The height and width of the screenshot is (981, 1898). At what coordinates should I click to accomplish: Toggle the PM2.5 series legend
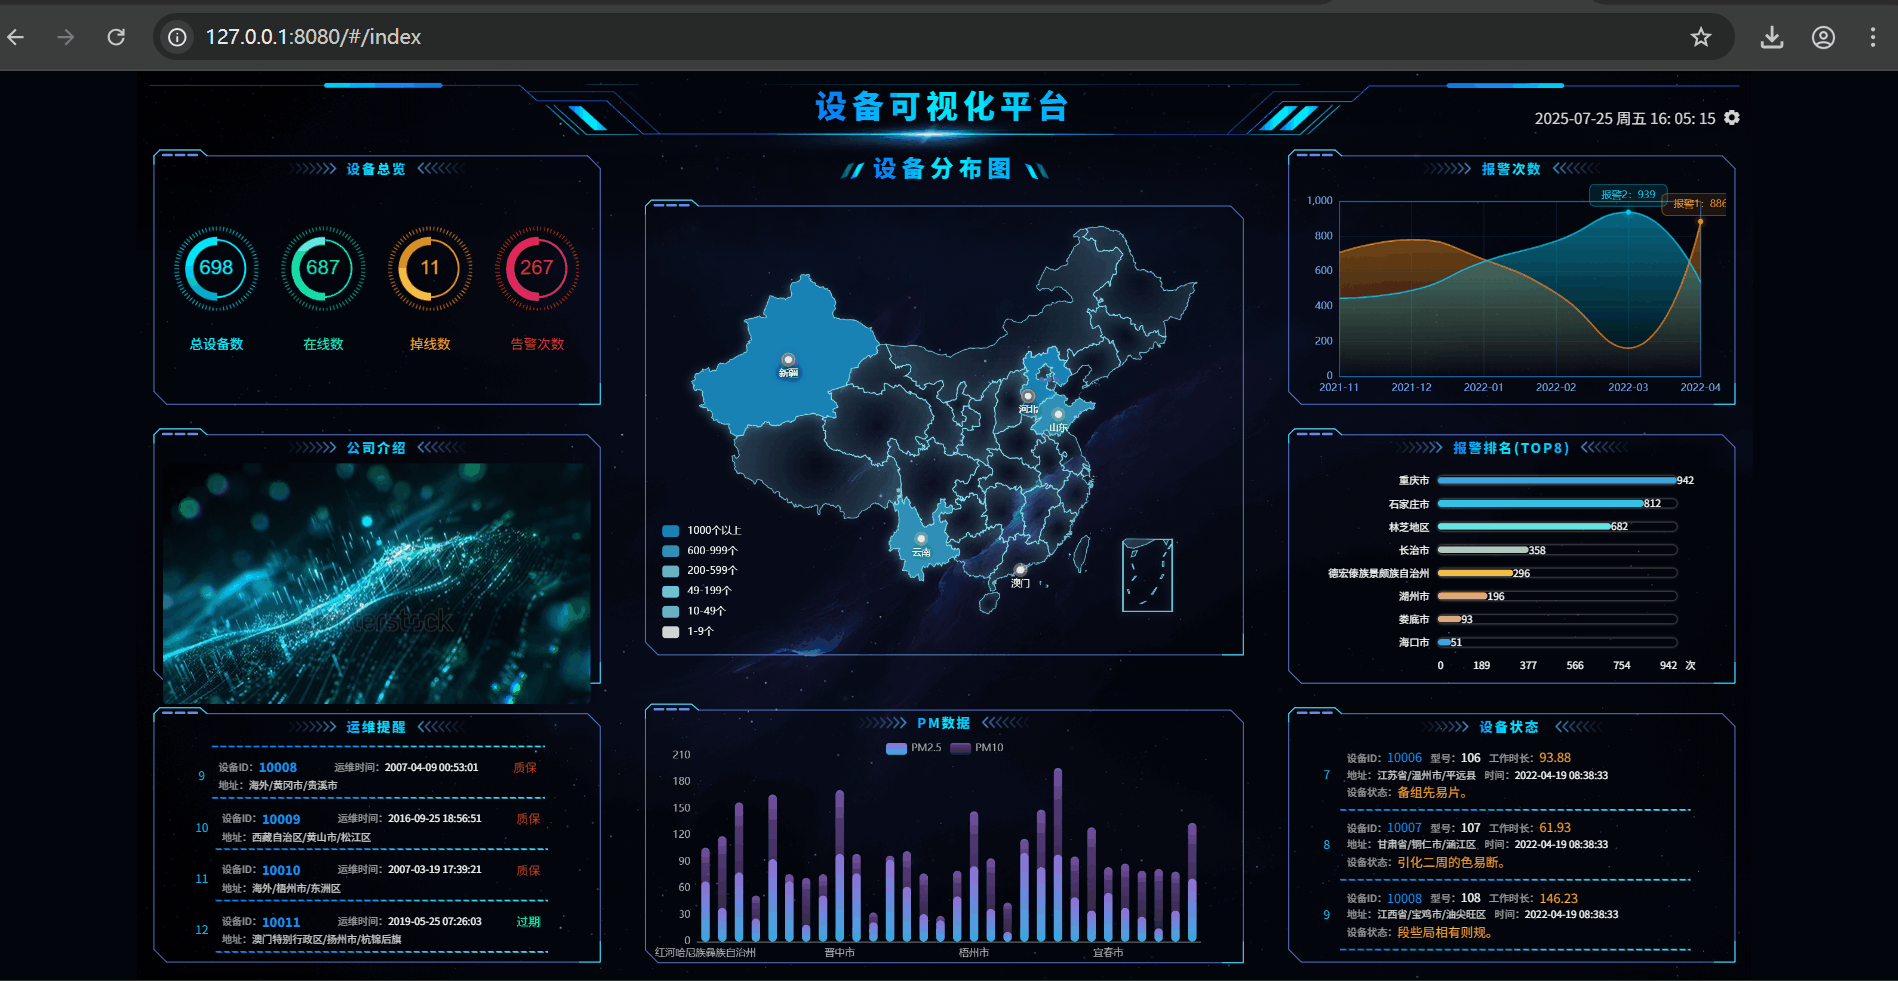tap(913, 748)
